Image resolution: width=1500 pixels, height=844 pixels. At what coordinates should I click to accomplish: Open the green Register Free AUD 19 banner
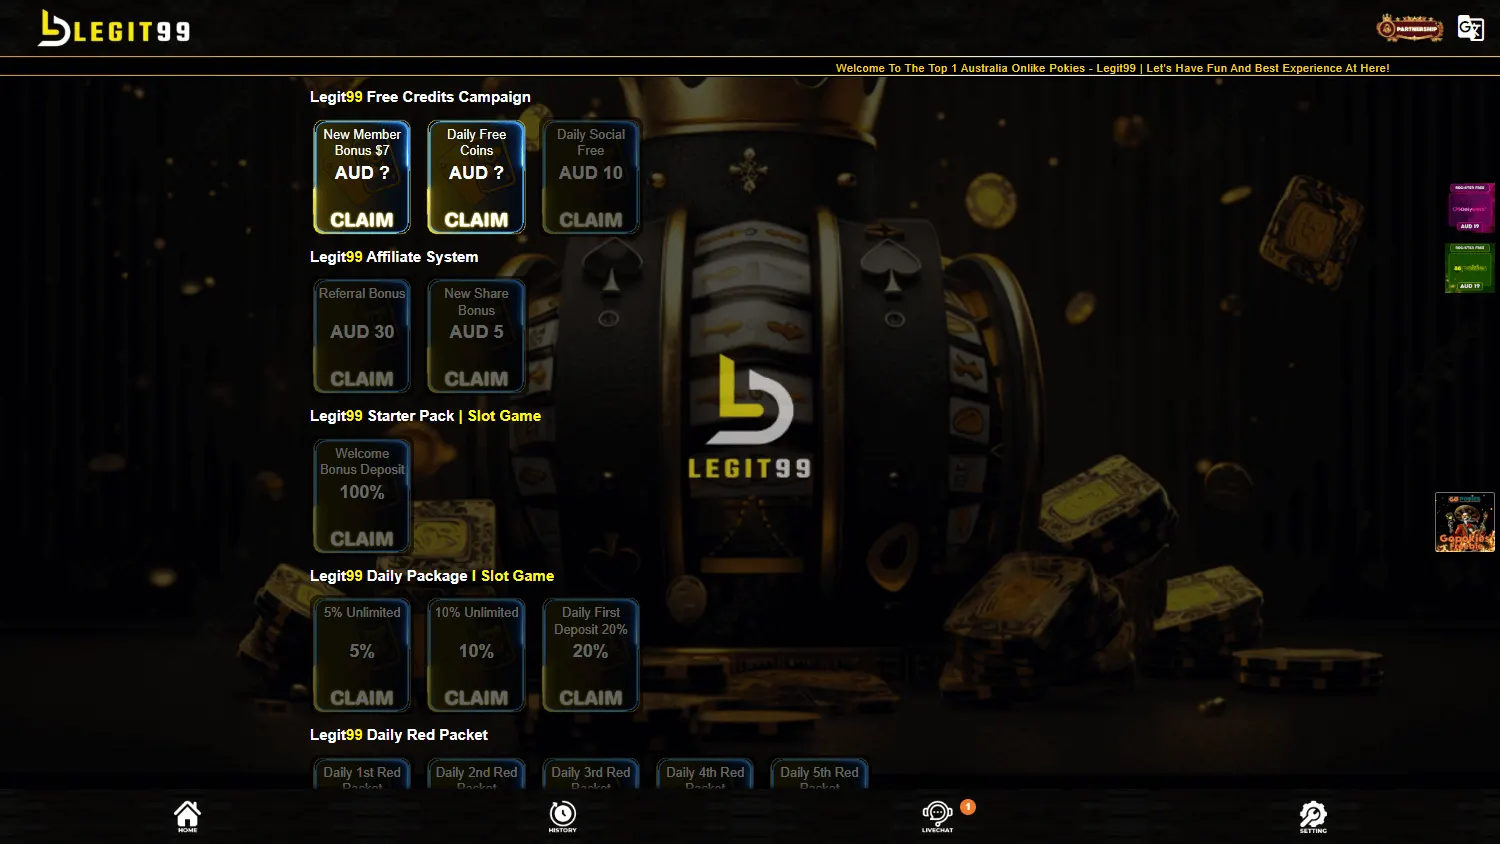click(x=1470, y=268)
